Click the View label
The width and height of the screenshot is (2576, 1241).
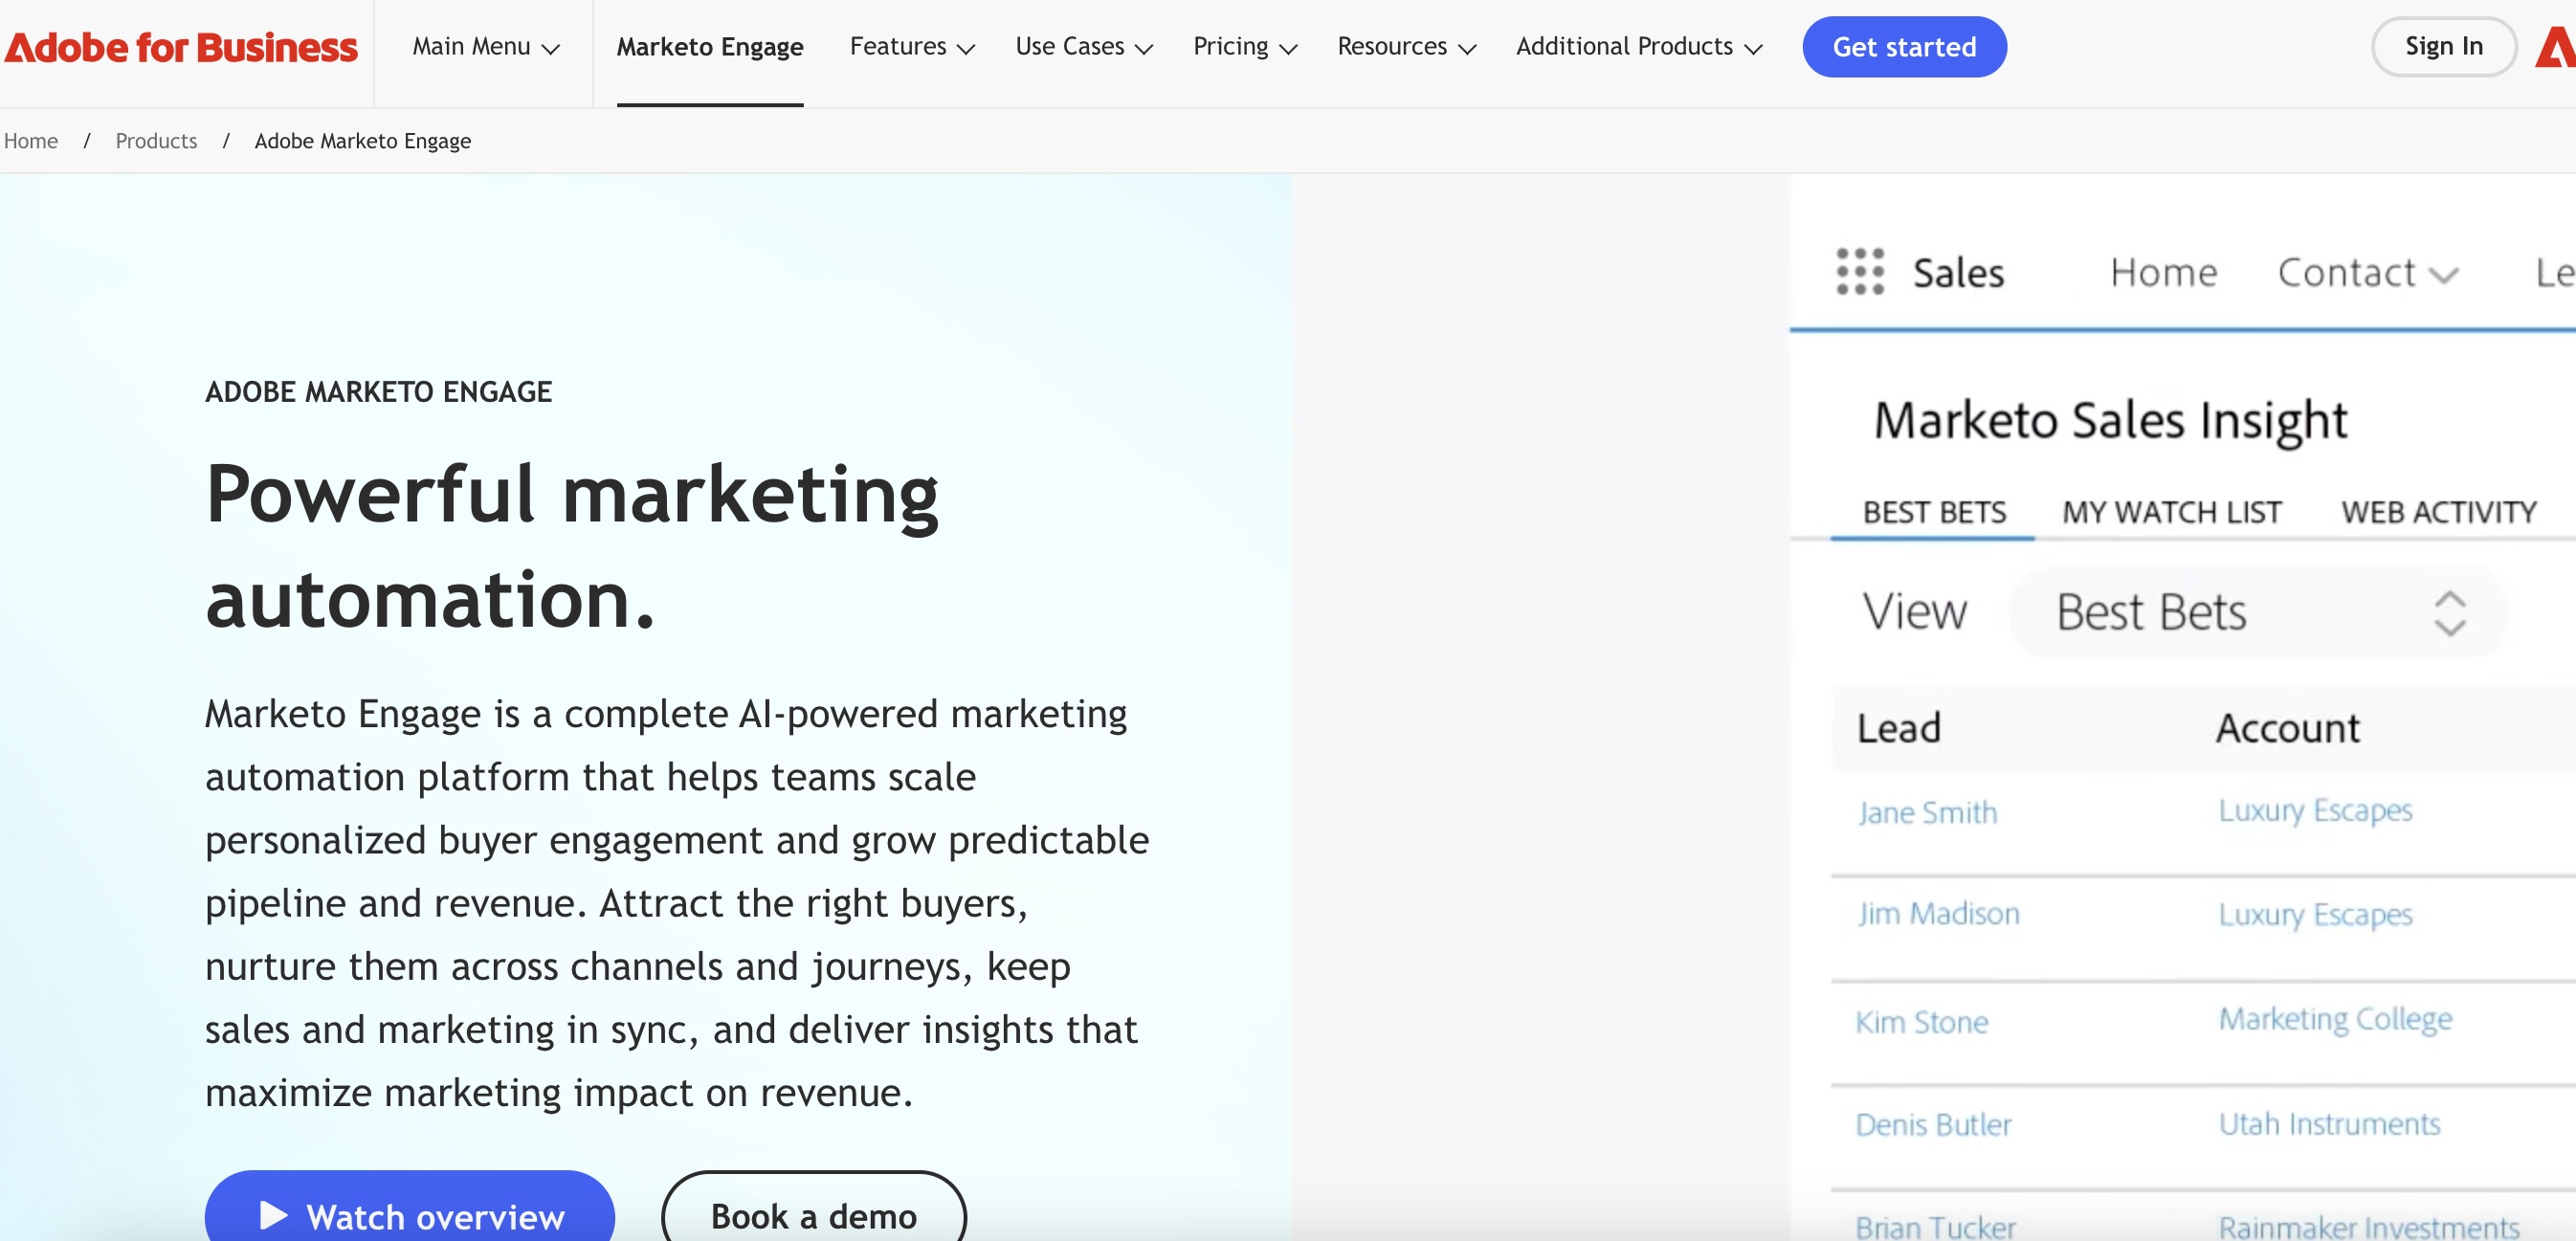coord(1914,612)
